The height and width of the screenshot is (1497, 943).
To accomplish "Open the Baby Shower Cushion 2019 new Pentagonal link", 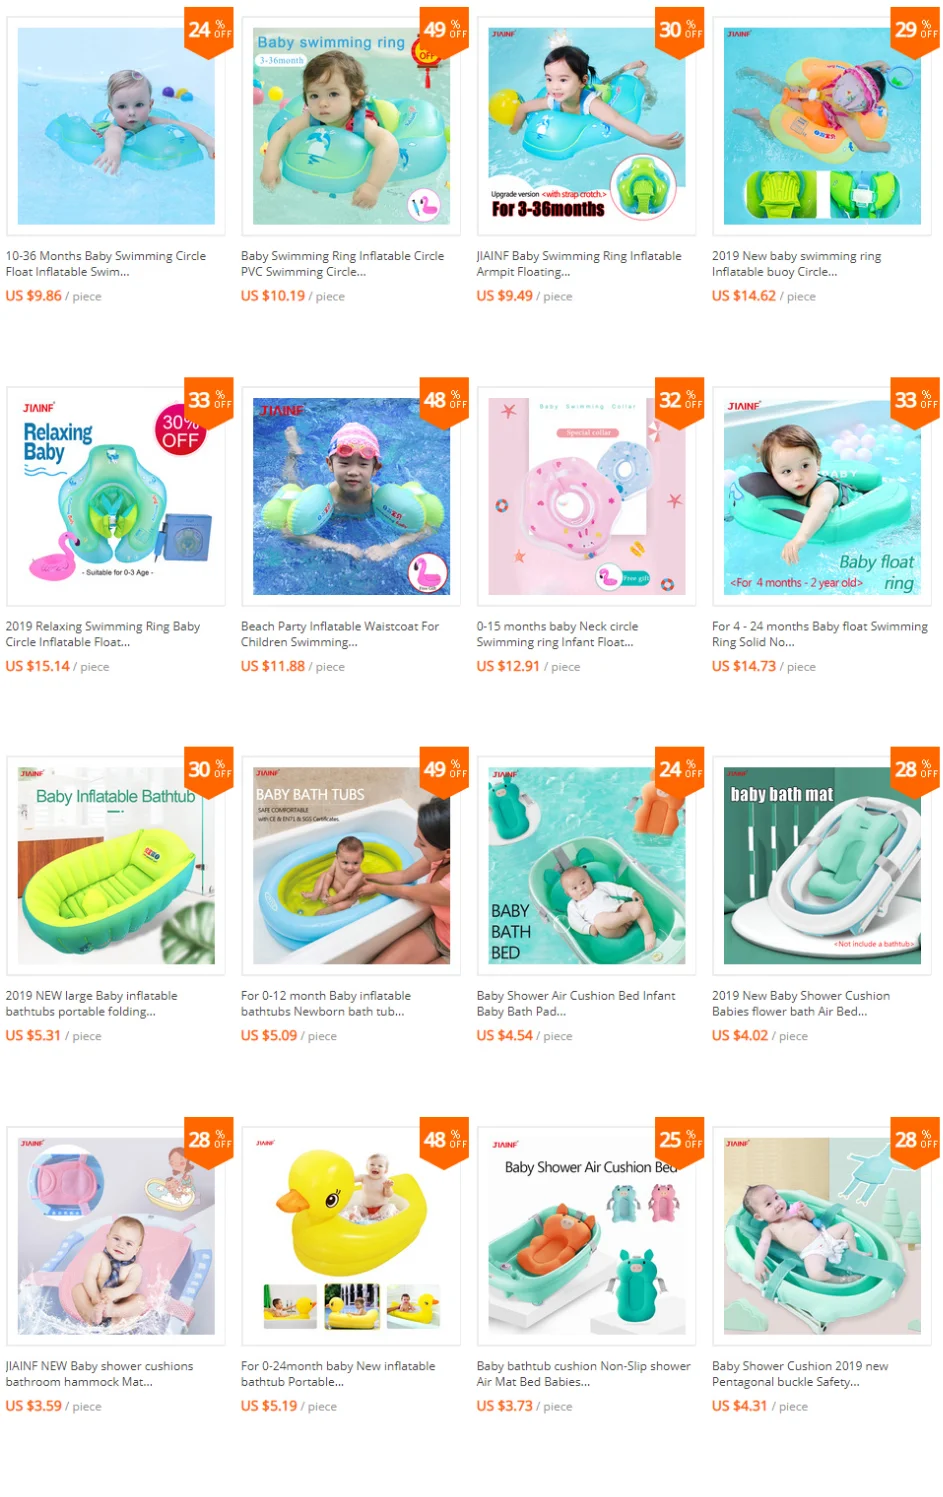I will (800, 1373).
